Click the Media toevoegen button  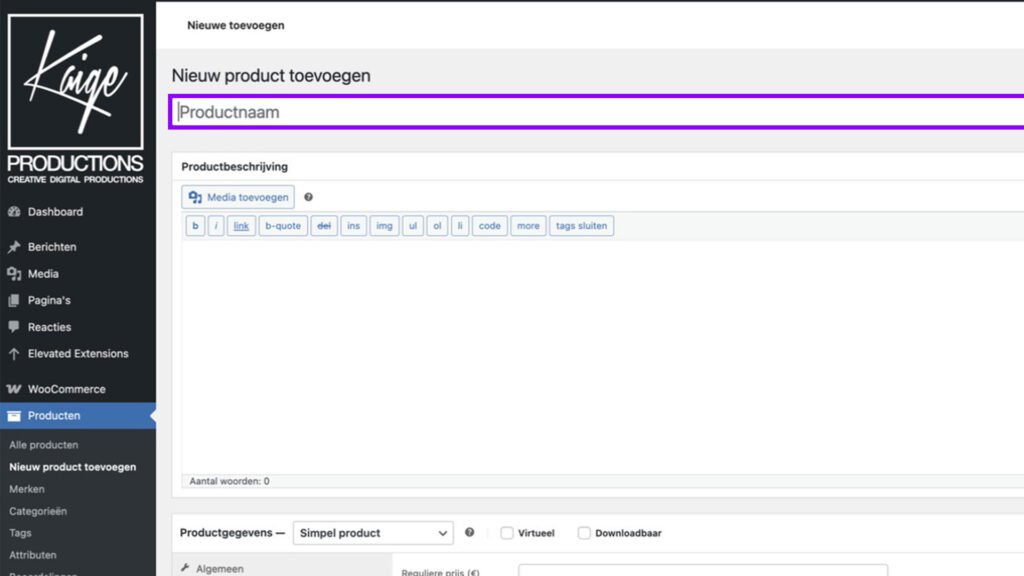coord(237,197)
